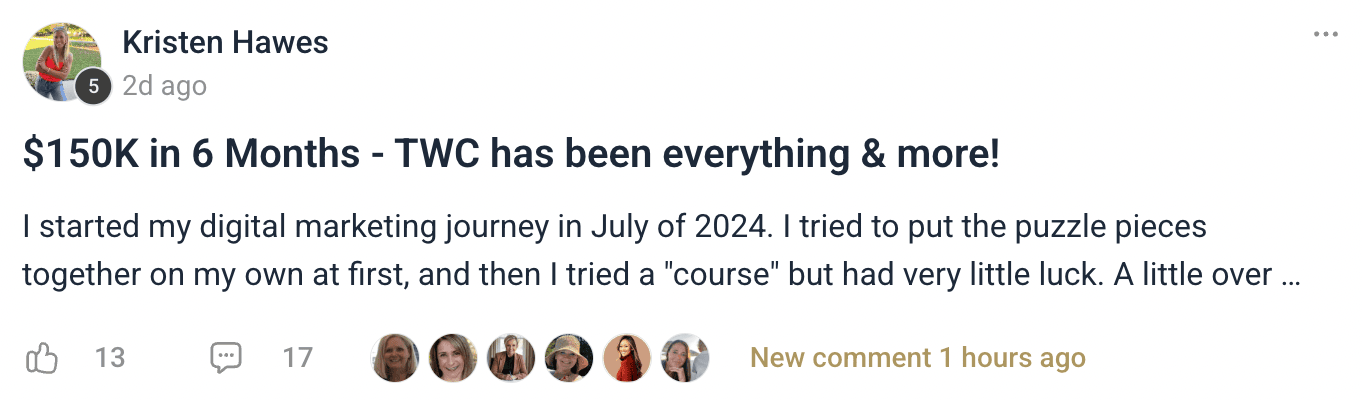Open the "$150K in 6 Months" post title
Viewport: 1362px width, 400px height.
[x=510, y=155]
